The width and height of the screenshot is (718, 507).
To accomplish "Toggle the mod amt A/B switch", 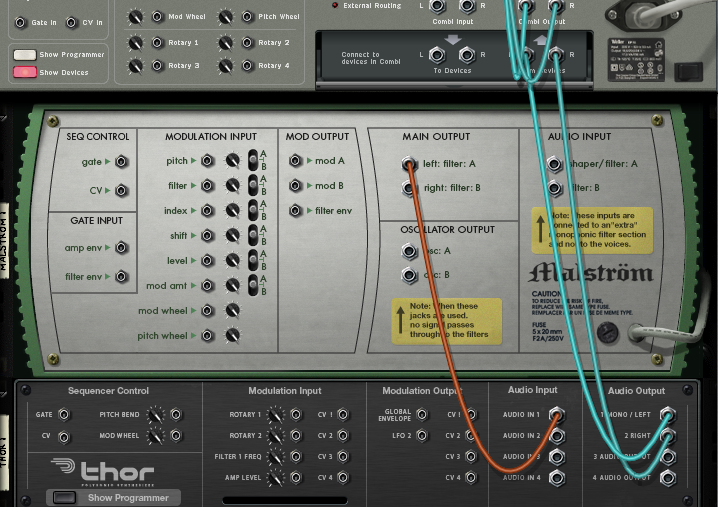I will 254,285.
